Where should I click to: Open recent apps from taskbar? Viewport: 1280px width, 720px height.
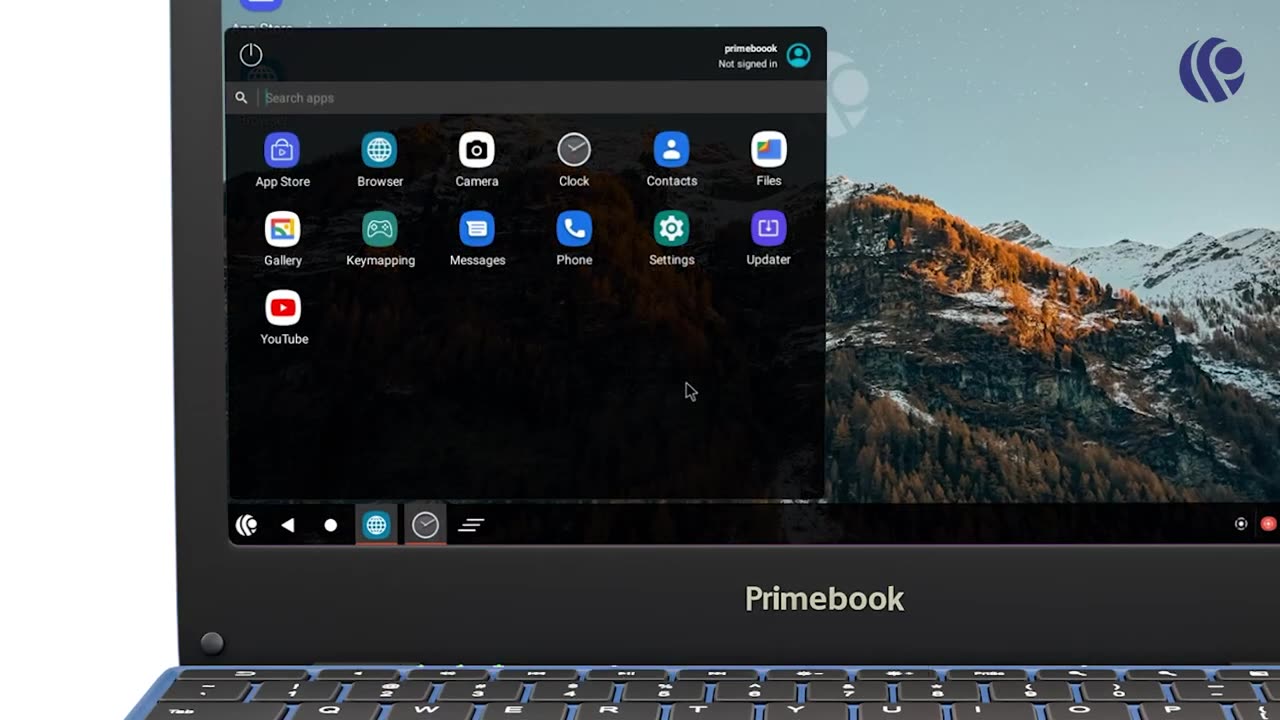click(471, 525)
